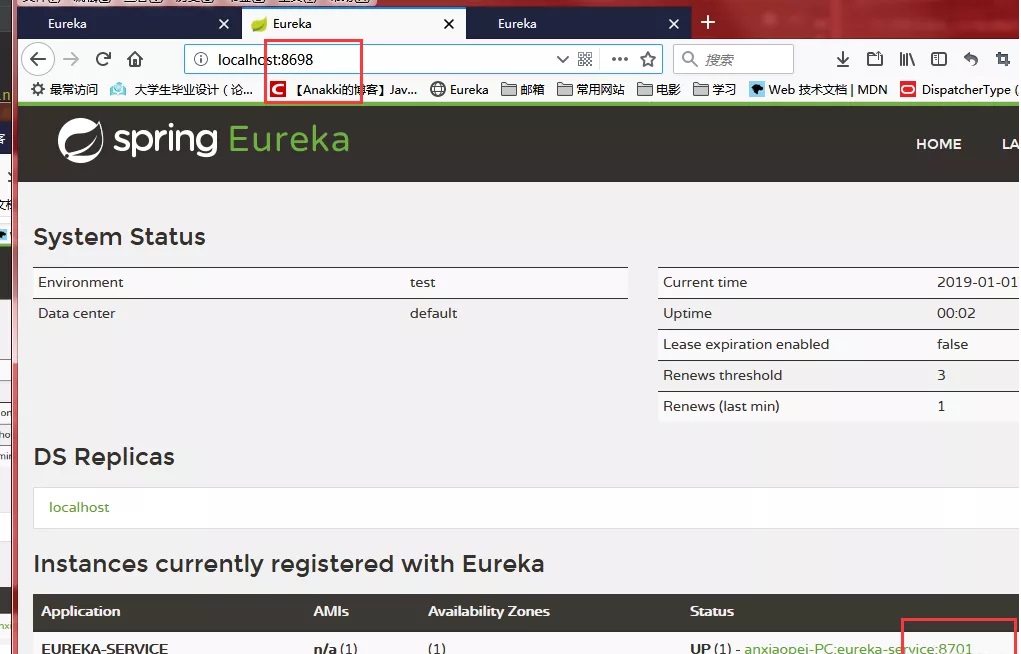Open the 电影 bookmark folder

[x=658, y=89]
